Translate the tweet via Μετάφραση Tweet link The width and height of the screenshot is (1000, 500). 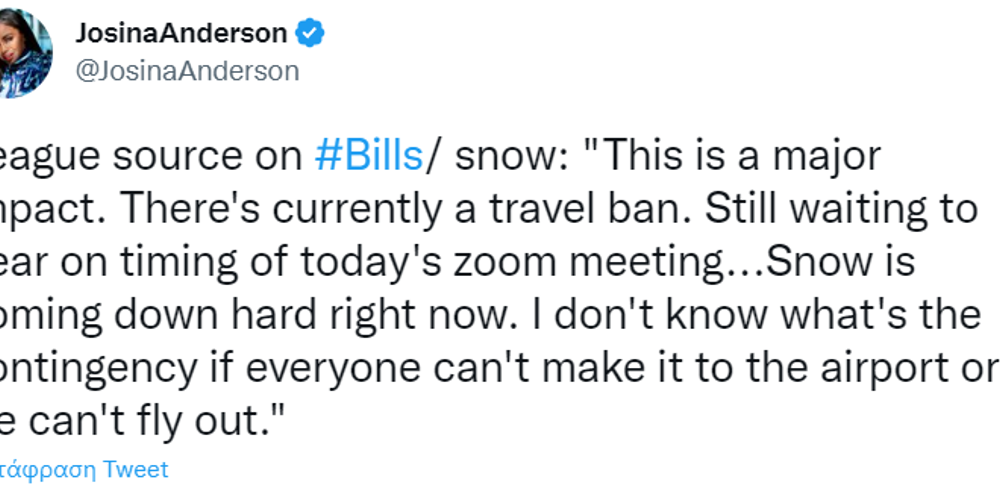tap(84, 469)
